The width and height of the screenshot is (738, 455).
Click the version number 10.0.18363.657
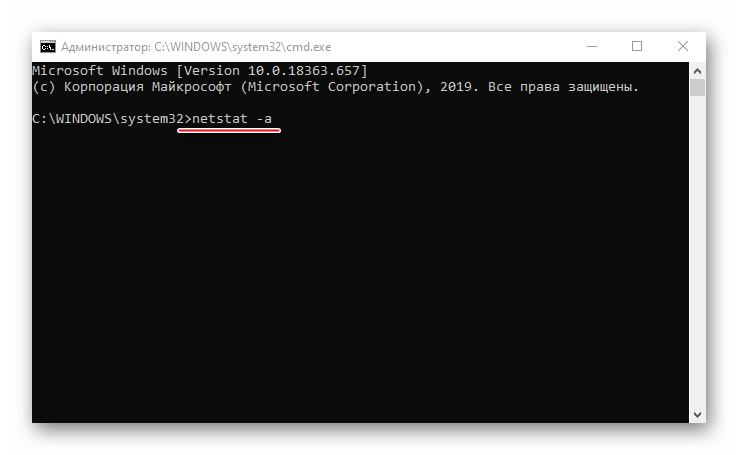point(304,71)
